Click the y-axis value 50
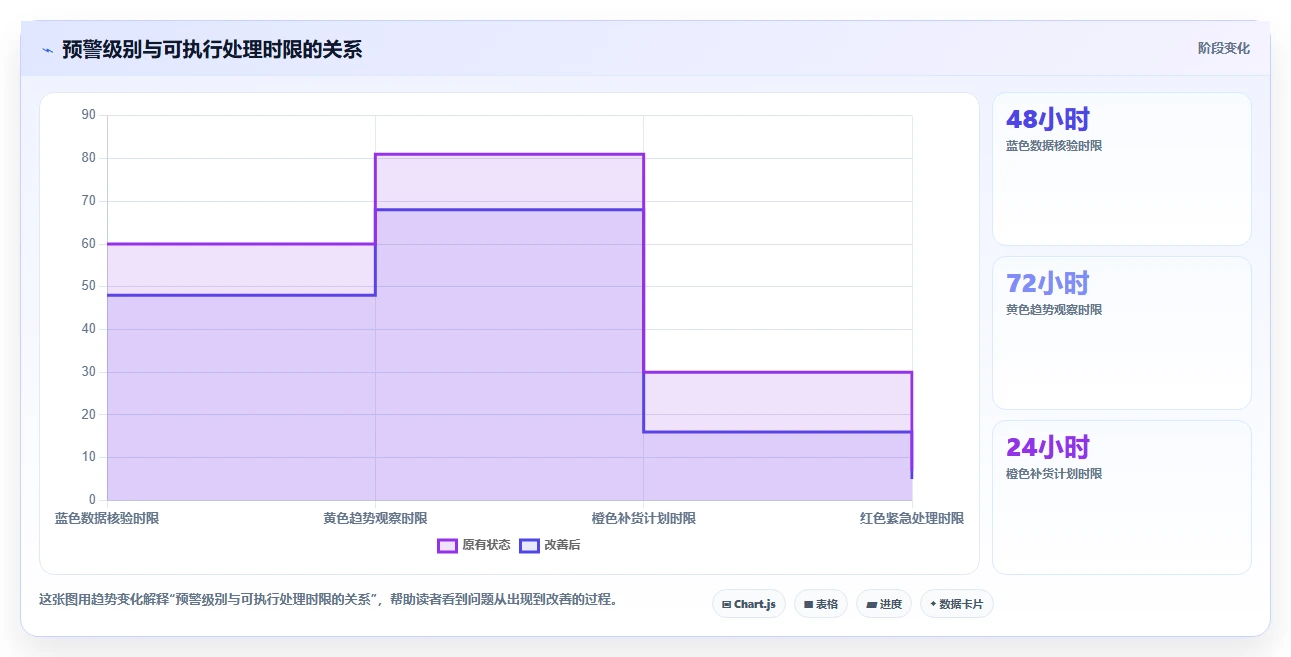Image resolution: width=1291 pixels, height=657 pixels. (x=88, y=286)
